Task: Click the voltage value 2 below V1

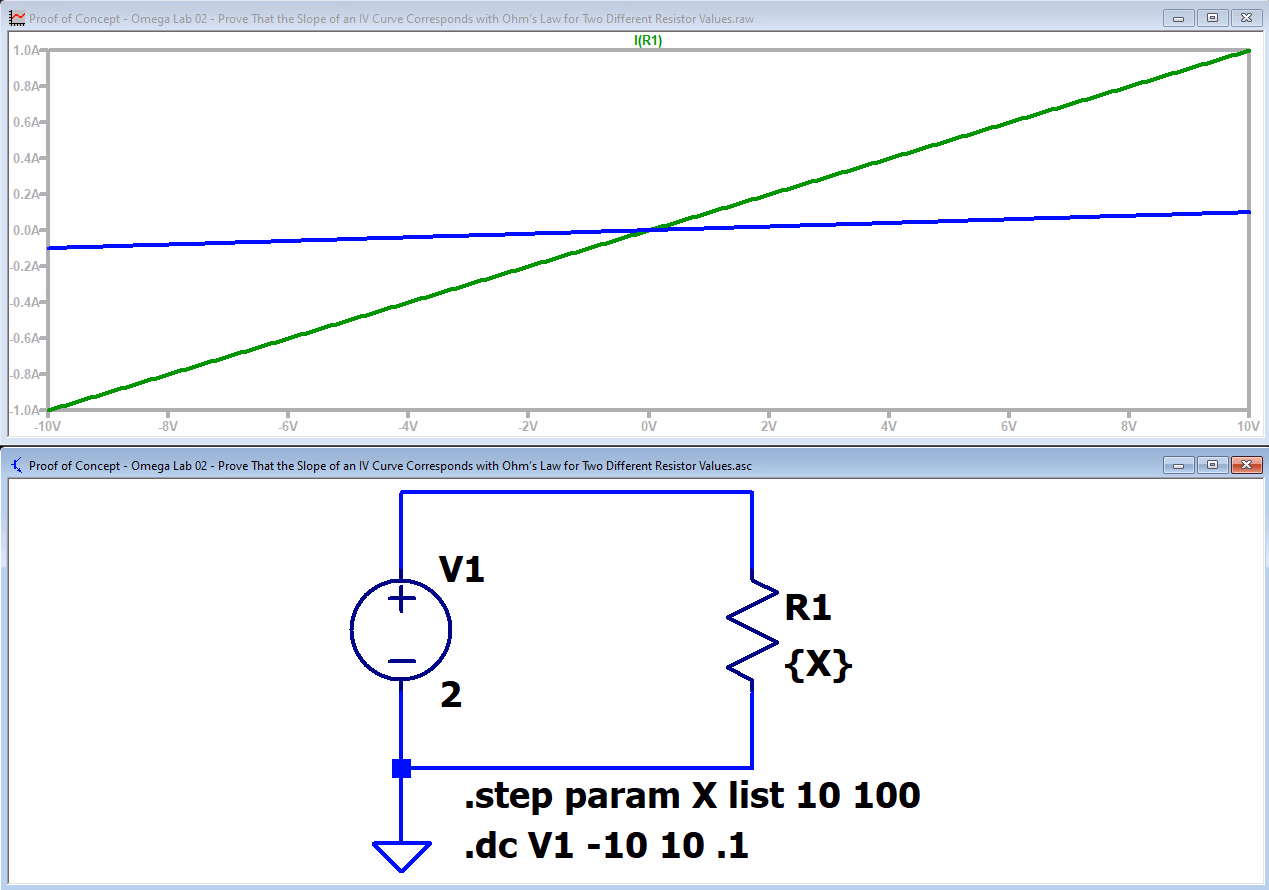Action: [451, 695]
